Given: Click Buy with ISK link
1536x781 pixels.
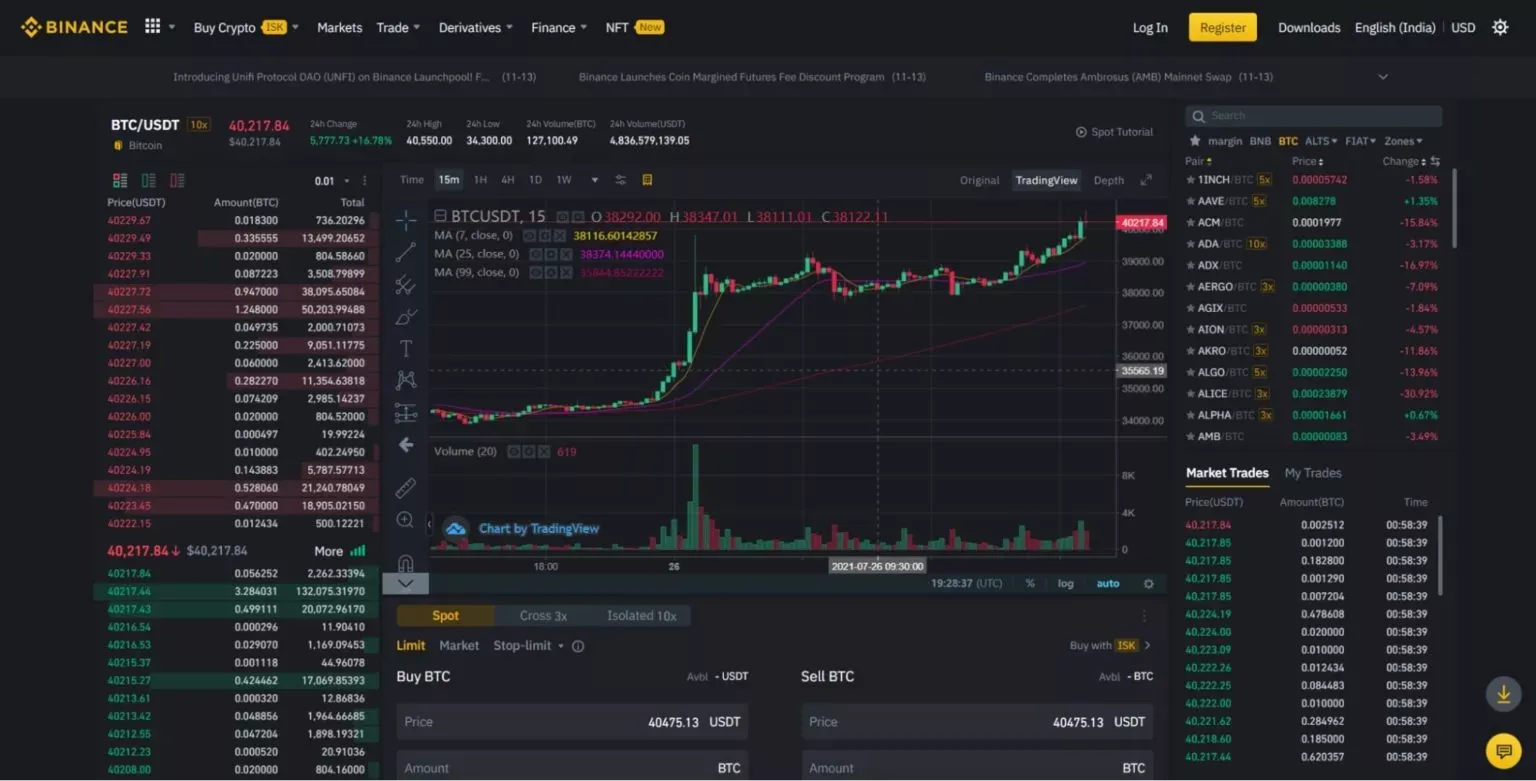Looking at the screenshot, I should click(x=1110, y=646).
